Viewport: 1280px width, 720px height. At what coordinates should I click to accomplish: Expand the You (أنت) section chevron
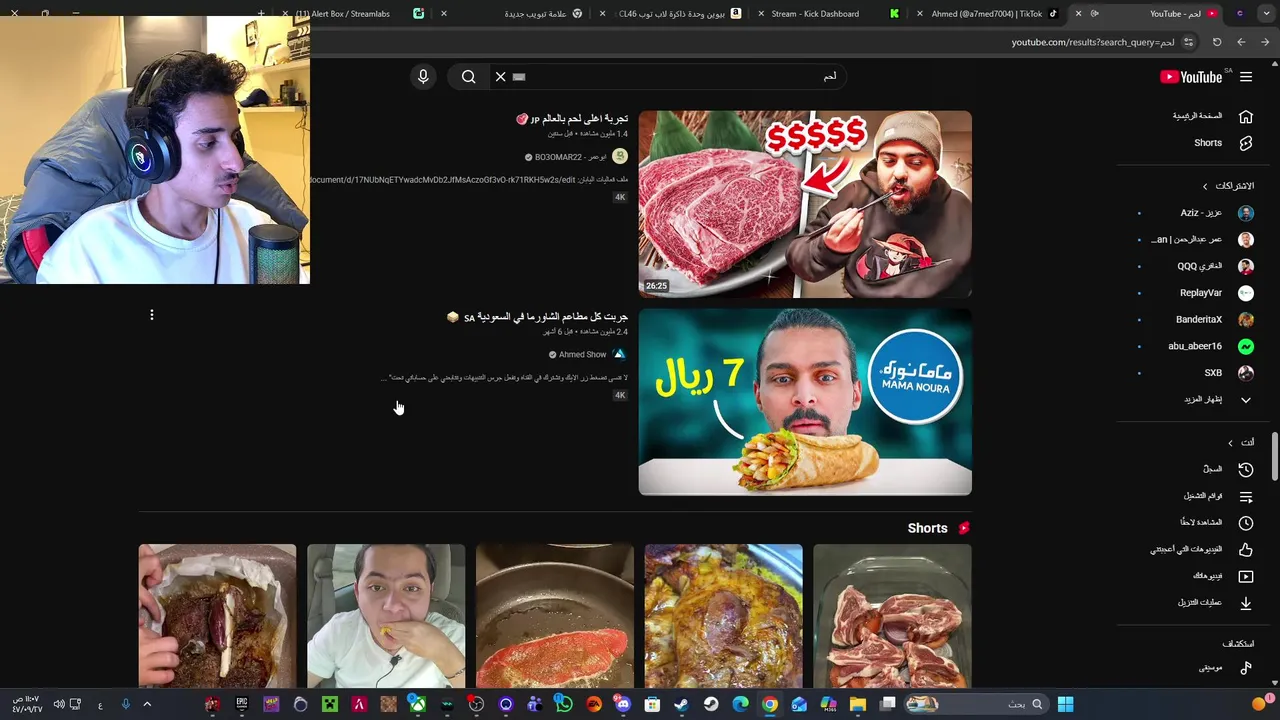click(1230, 443)
